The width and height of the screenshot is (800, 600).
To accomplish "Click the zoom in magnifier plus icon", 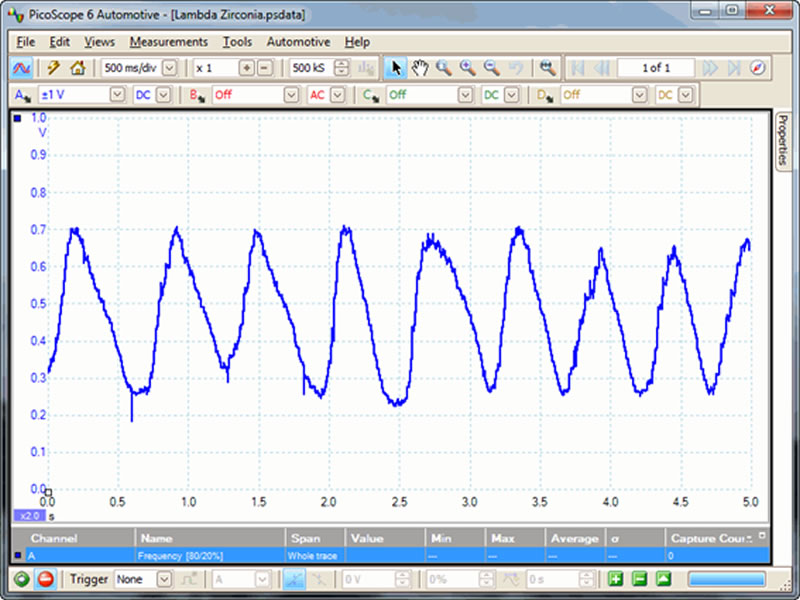I will coord(467,68).
